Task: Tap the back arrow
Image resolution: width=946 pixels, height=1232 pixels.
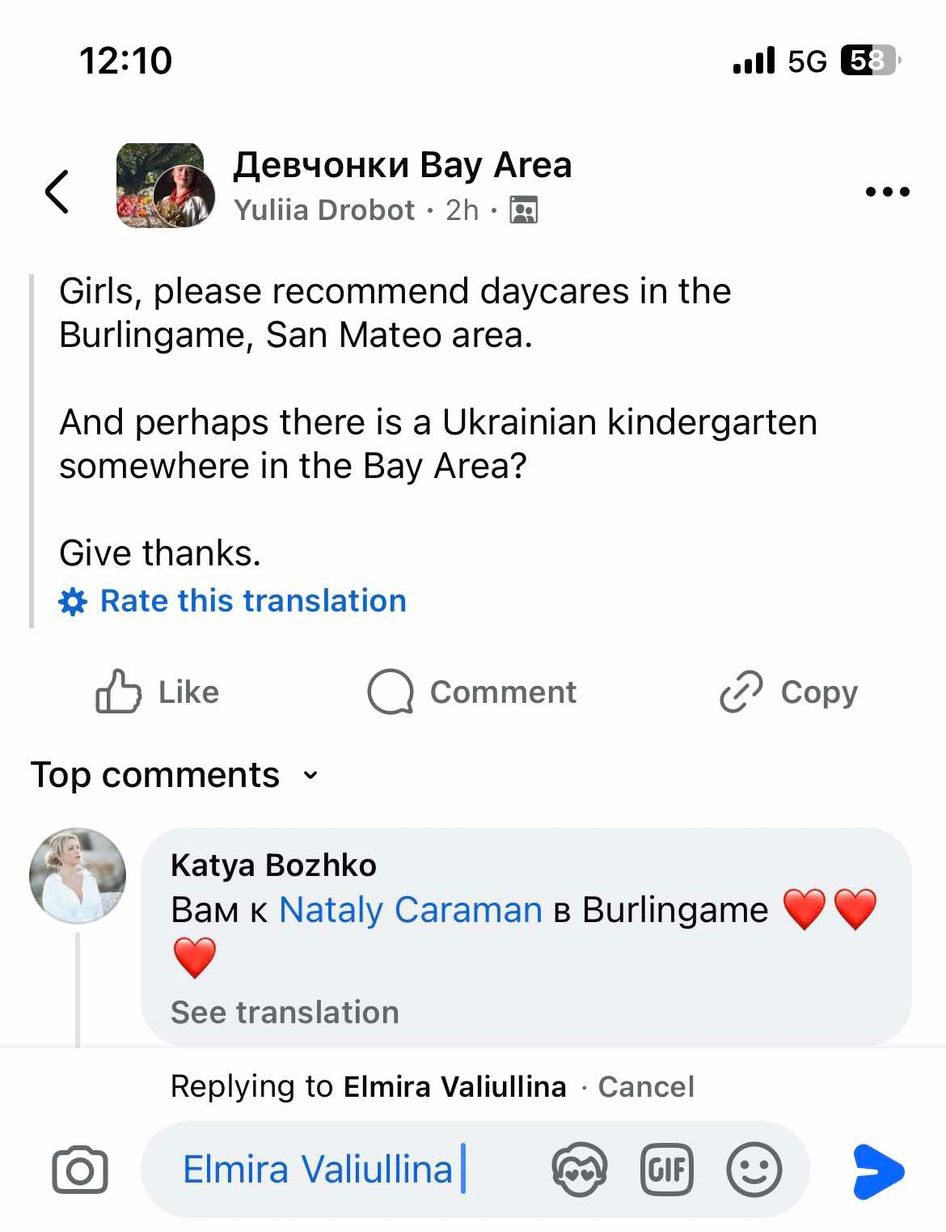Action: [x=58, y=191]
